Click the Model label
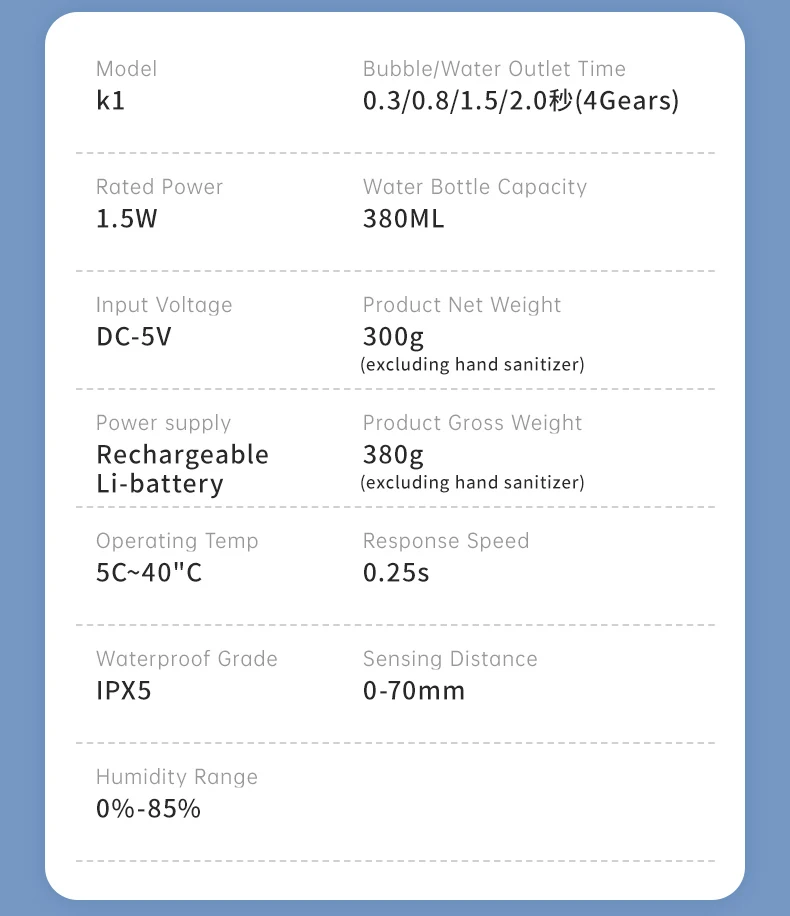This screenshot has width=790, height=916. tap(126, 69)
